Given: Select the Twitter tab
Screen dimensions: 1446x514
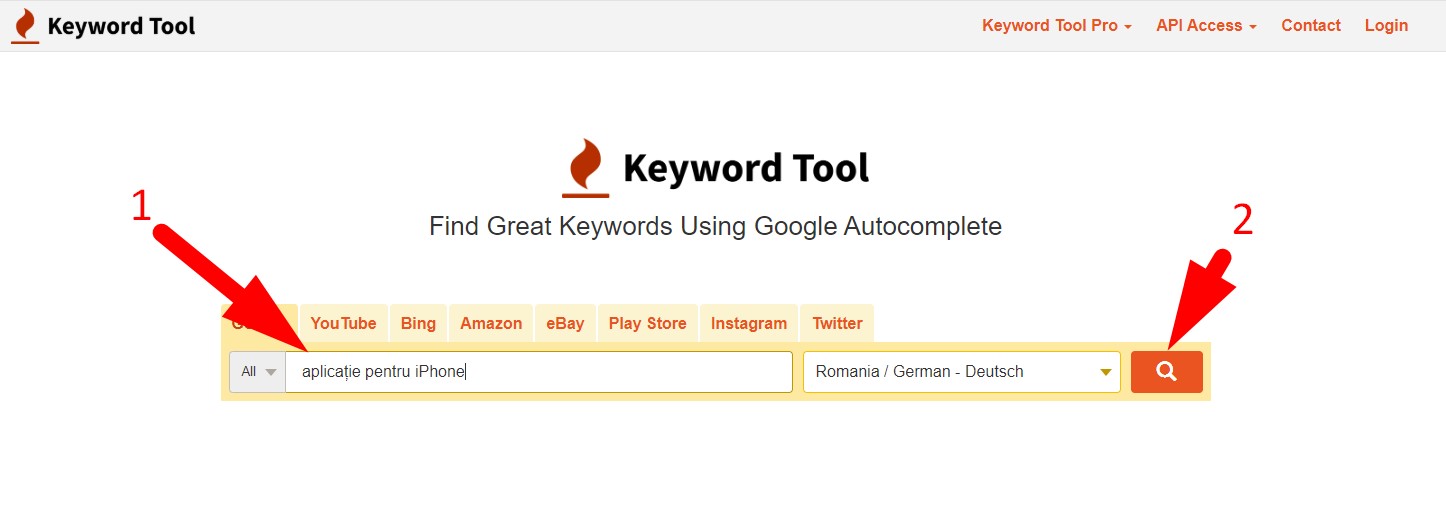Looking at the screenshot, I should [x=837, y=323].
